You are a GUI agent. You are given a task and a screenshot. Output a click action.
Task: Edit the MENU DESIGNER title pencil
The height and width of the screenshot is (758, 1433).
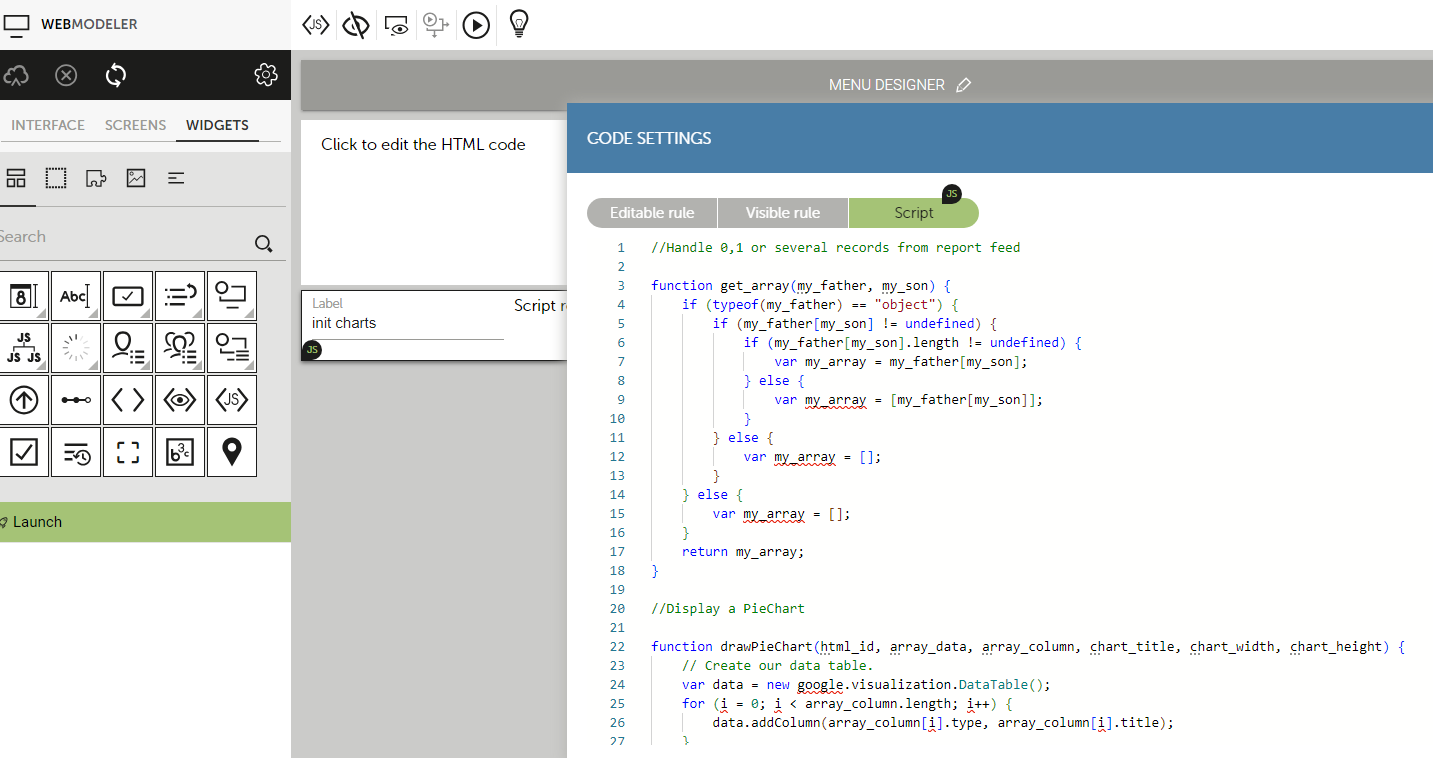pos(964,85)
